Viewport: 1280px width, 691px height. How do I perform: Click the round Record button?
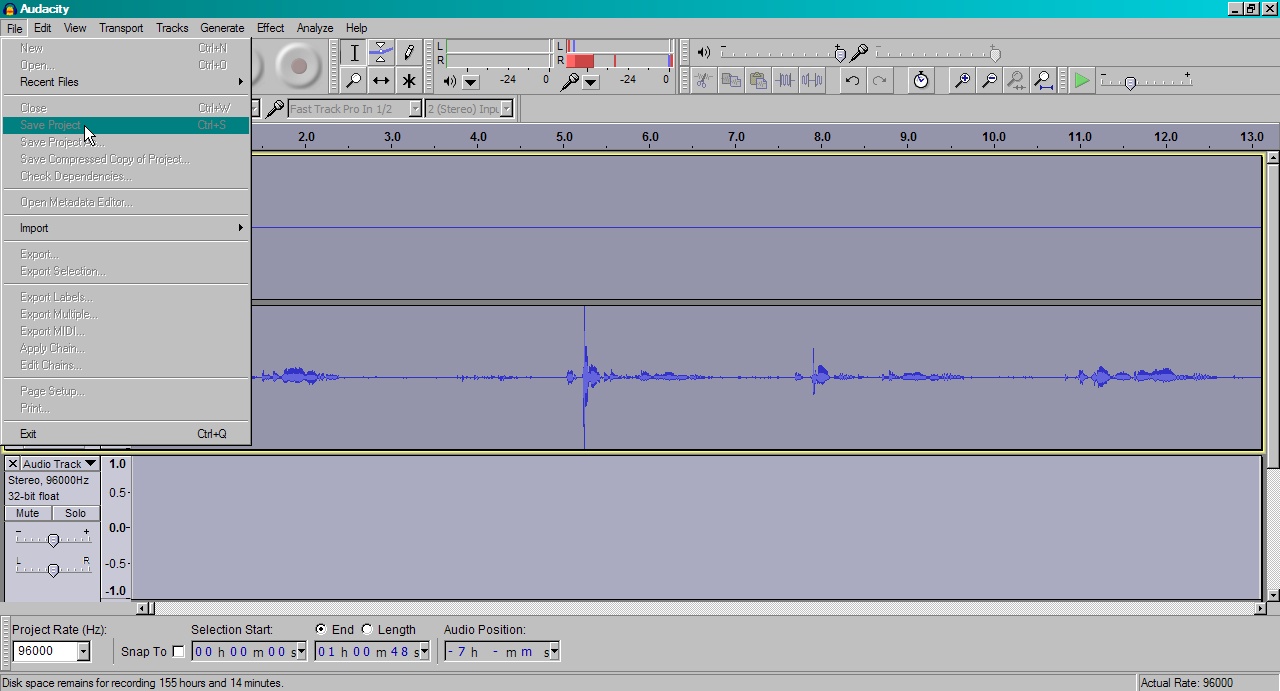point(297,66)
